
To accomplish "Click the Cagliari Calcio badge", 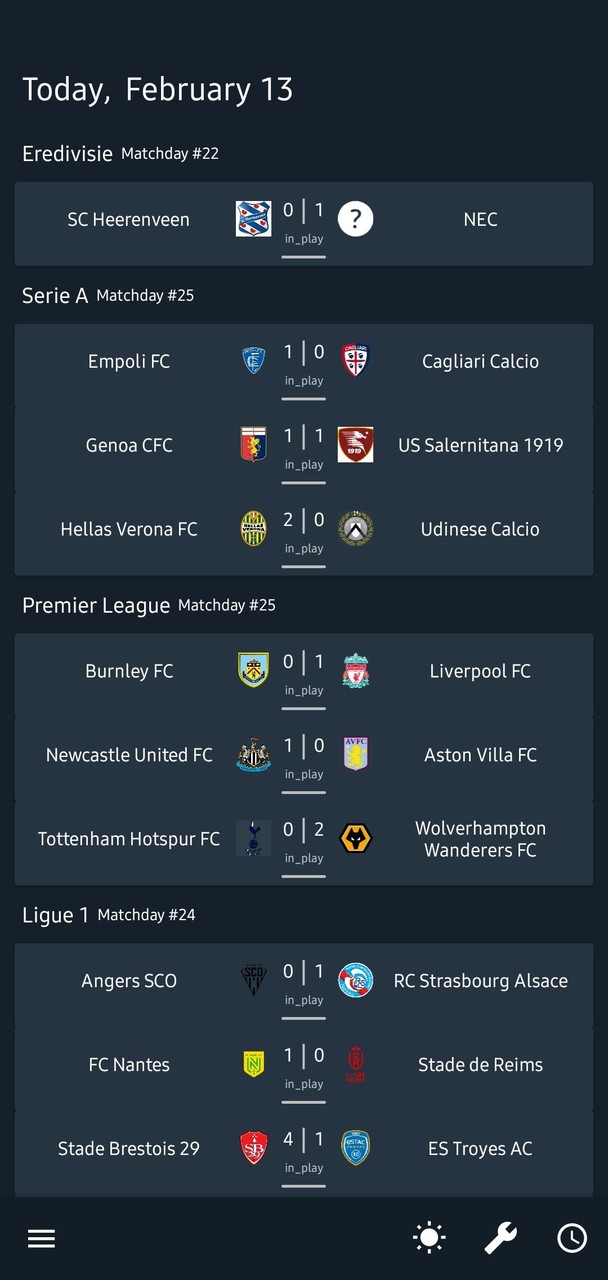I will coord(355,360).
